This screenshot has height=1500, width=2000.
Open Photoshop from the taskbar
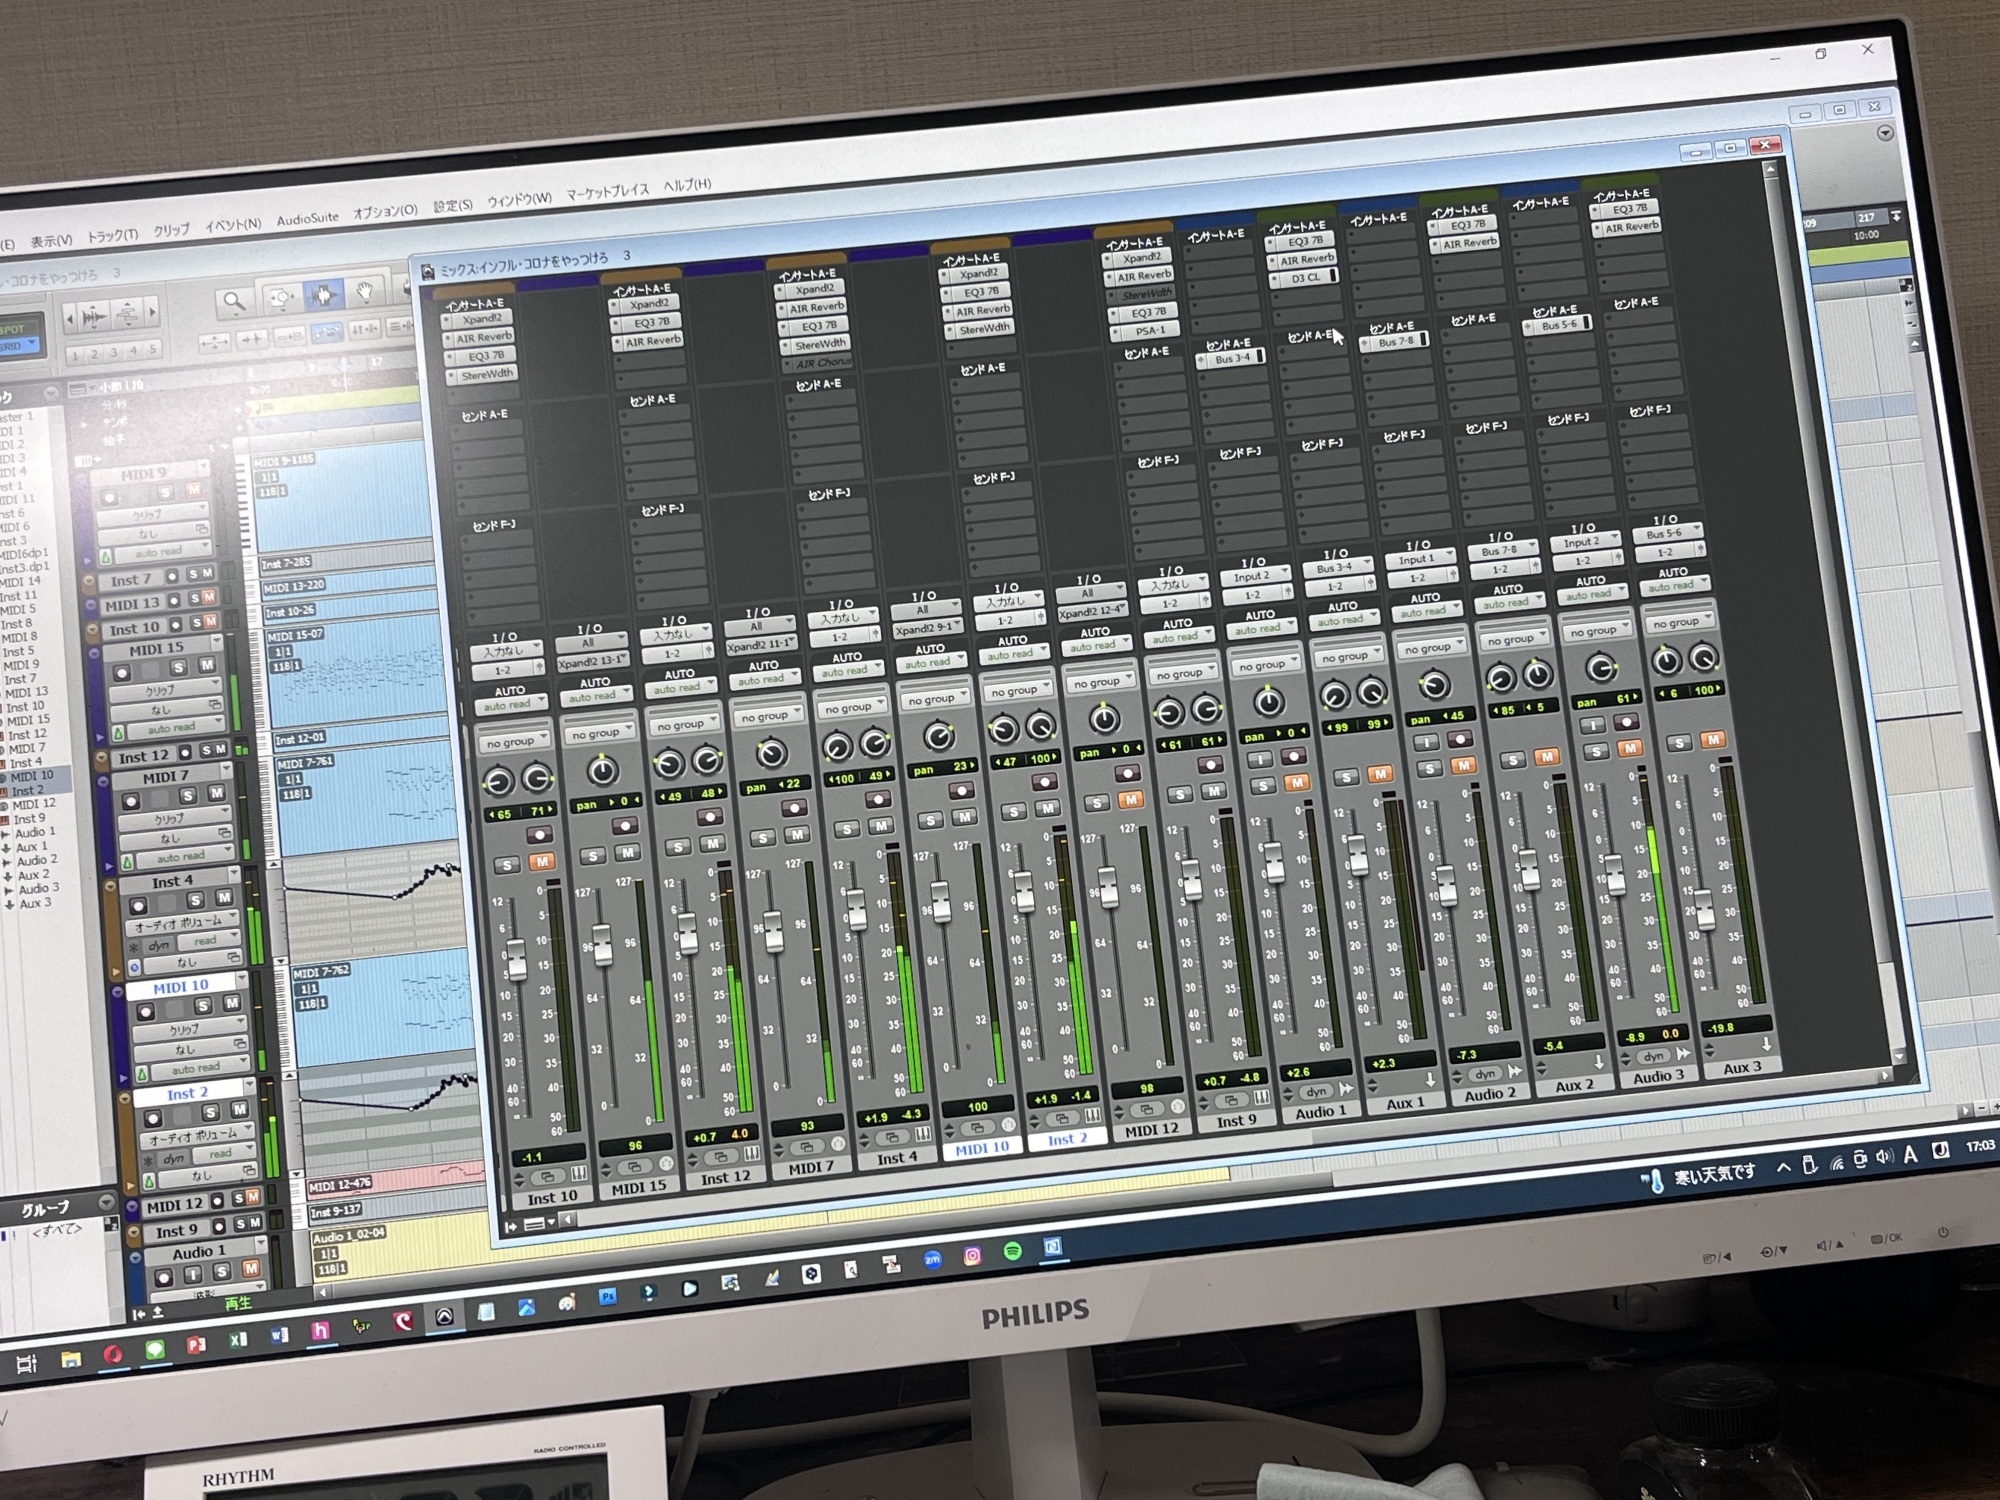[607, 1296]
